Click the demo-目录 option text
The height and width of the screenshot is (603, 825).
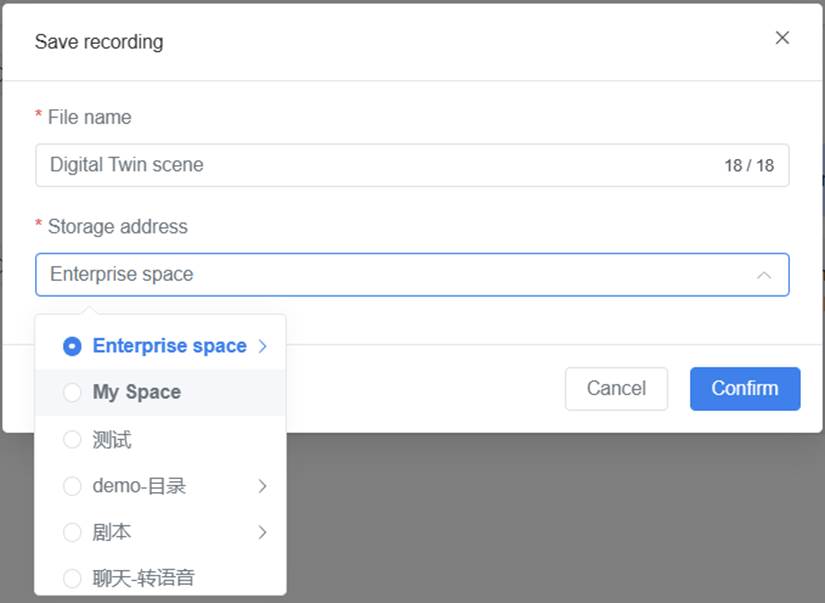139,486
